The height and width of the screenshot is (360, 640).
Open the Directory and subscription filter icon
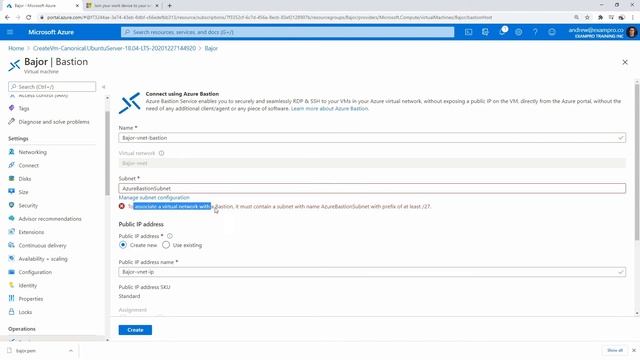(485, 32)
